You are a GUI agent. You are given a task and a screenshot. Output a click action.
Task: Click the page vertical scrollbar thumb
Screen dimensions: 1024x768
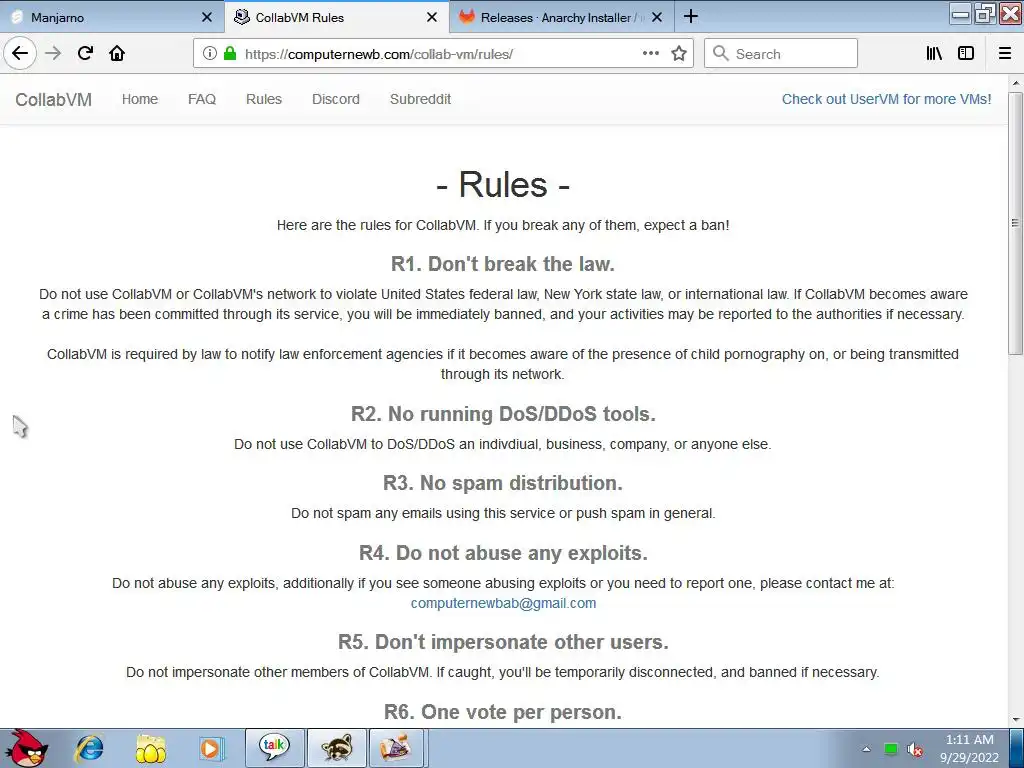(x=1015, y=222)
